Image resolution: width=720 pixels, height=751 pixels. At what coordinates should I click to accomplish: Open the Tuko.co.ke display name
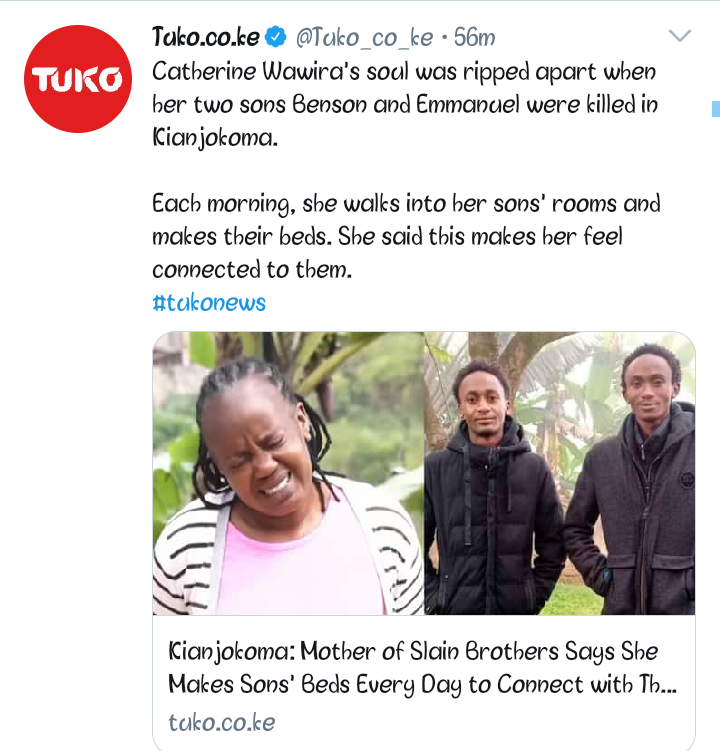206,37
